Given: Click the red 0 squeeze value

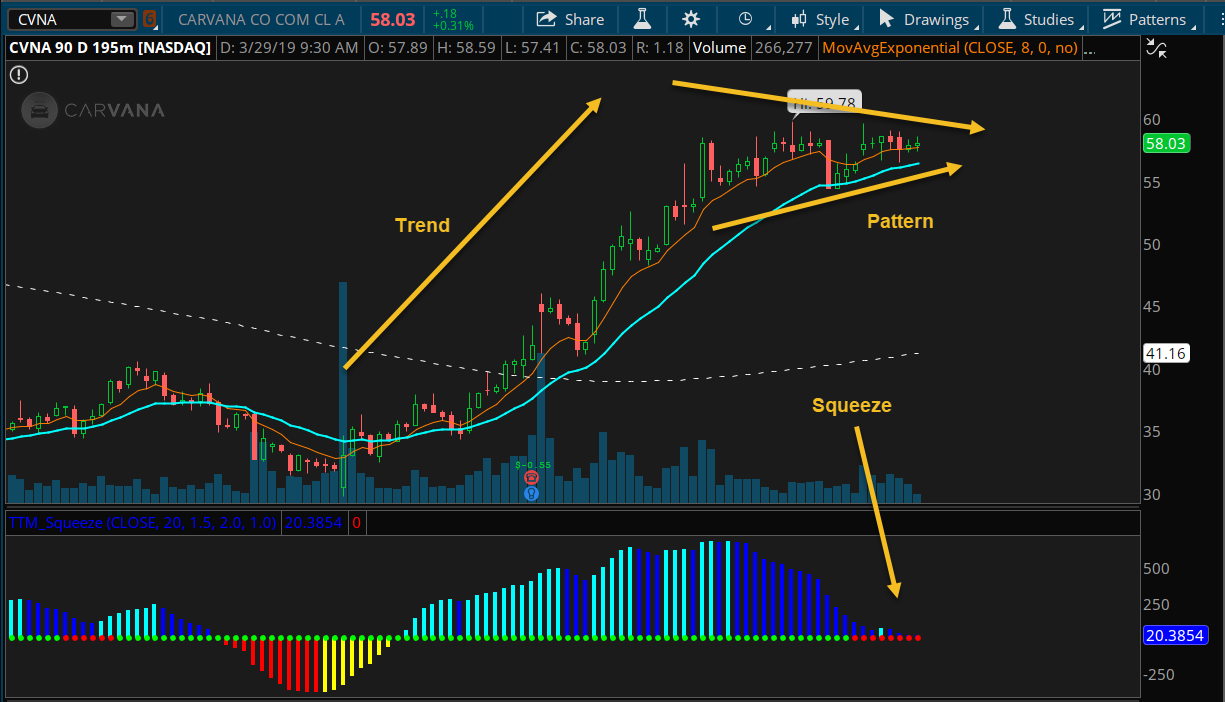Looking at the screenshot, I should [356, 522].
